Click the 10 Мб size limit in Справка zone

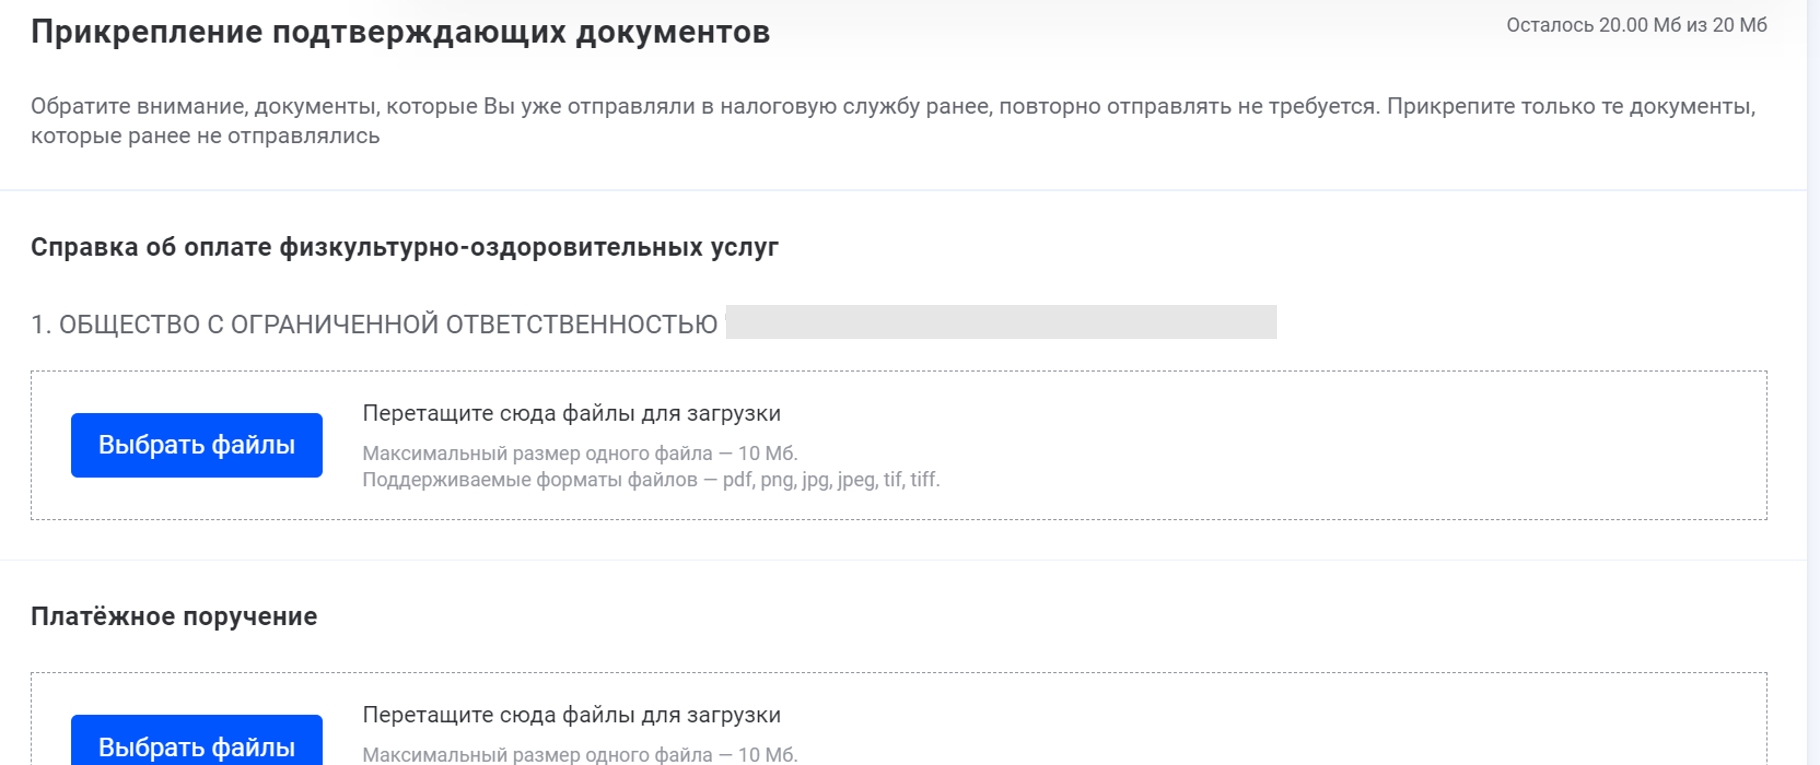pos(766,454)
